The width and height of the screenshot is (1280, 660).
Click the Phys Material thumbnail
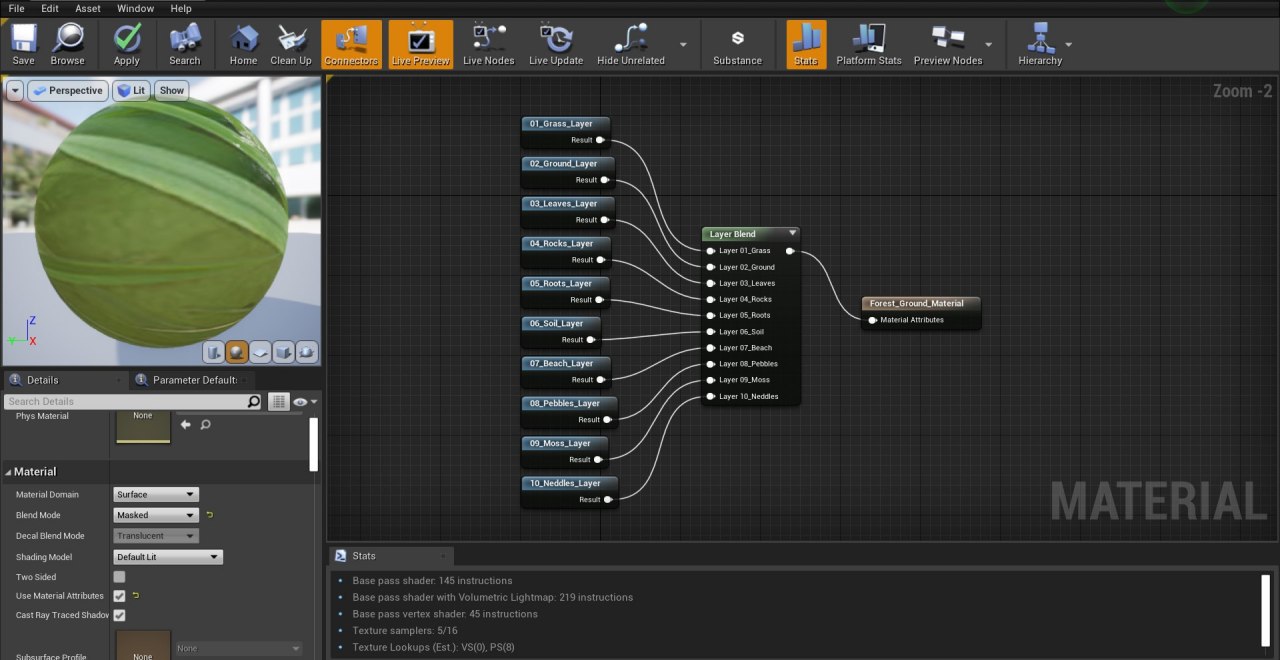tap(143, 426)
